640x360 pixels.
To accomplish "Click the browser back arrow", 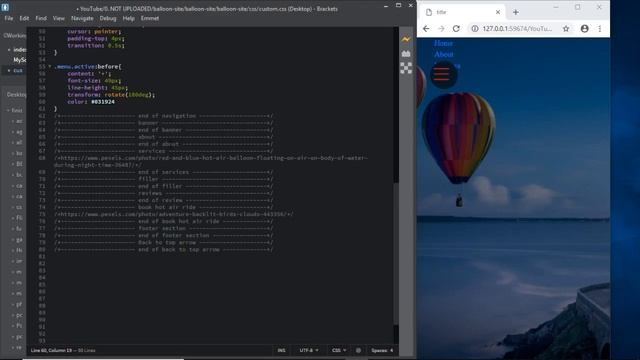I will click(426, 29).
